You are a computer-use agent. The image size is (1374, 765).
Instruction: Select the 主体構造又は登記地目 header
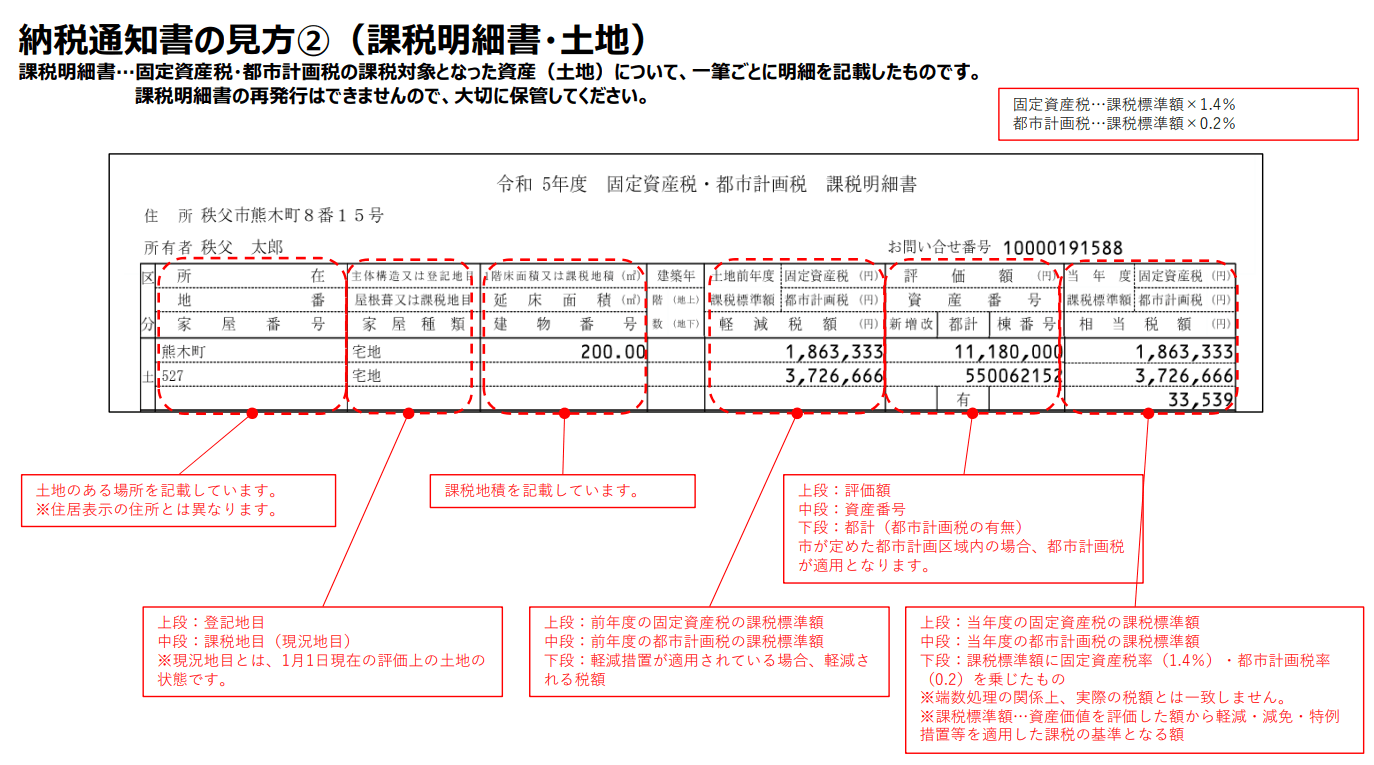(411, 275)
